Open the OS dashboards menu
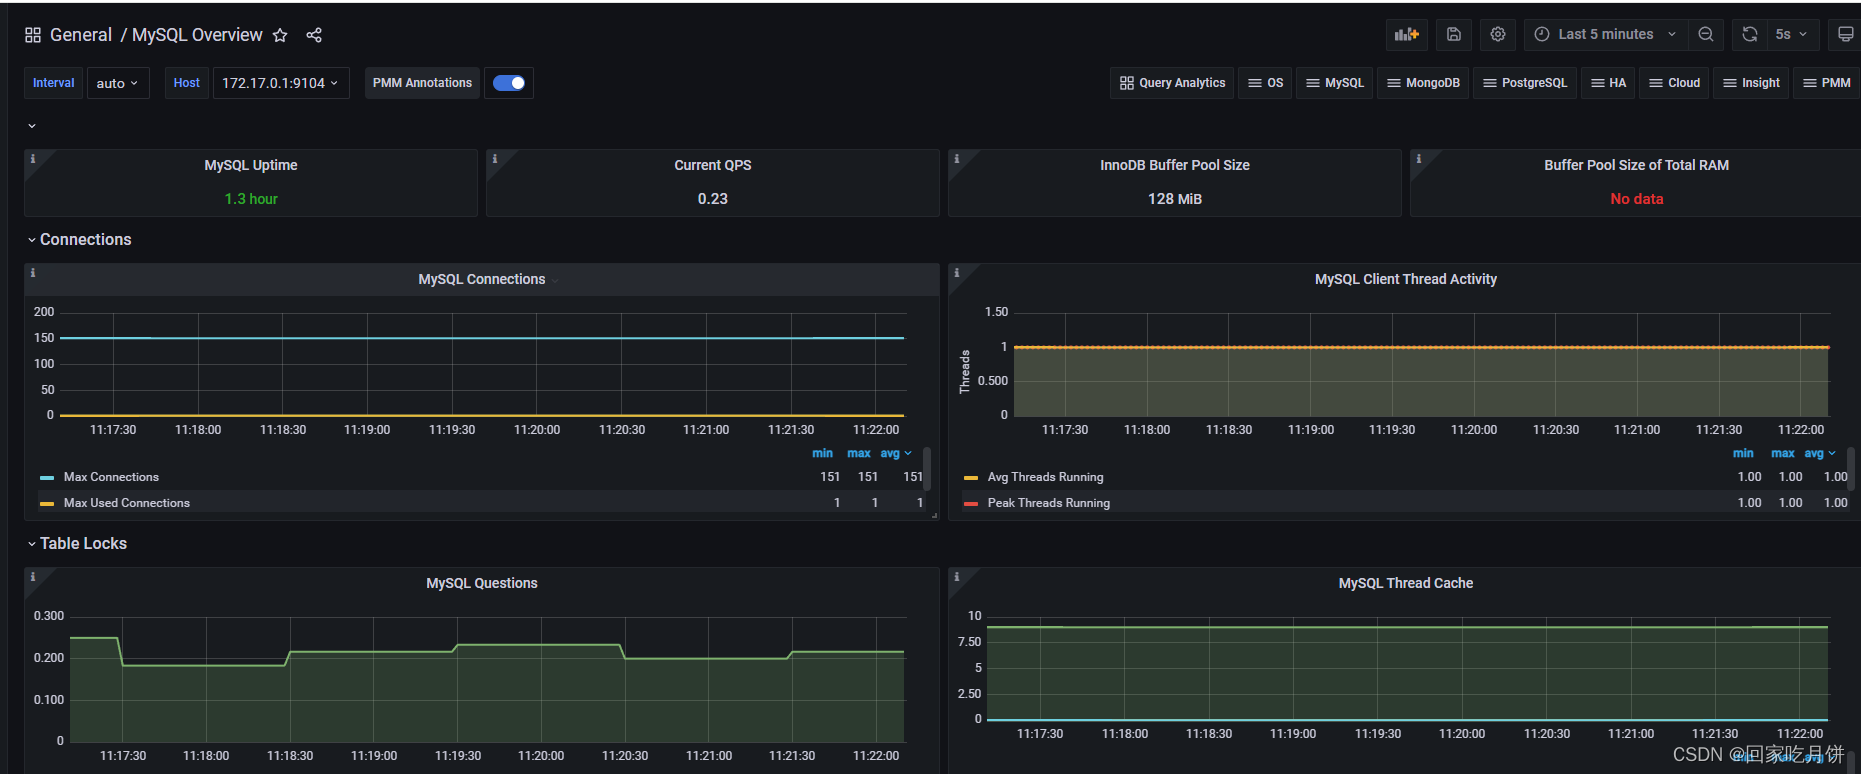Screen dimensions: 1861x774 pyautogui.click(x=1265, y=83)
